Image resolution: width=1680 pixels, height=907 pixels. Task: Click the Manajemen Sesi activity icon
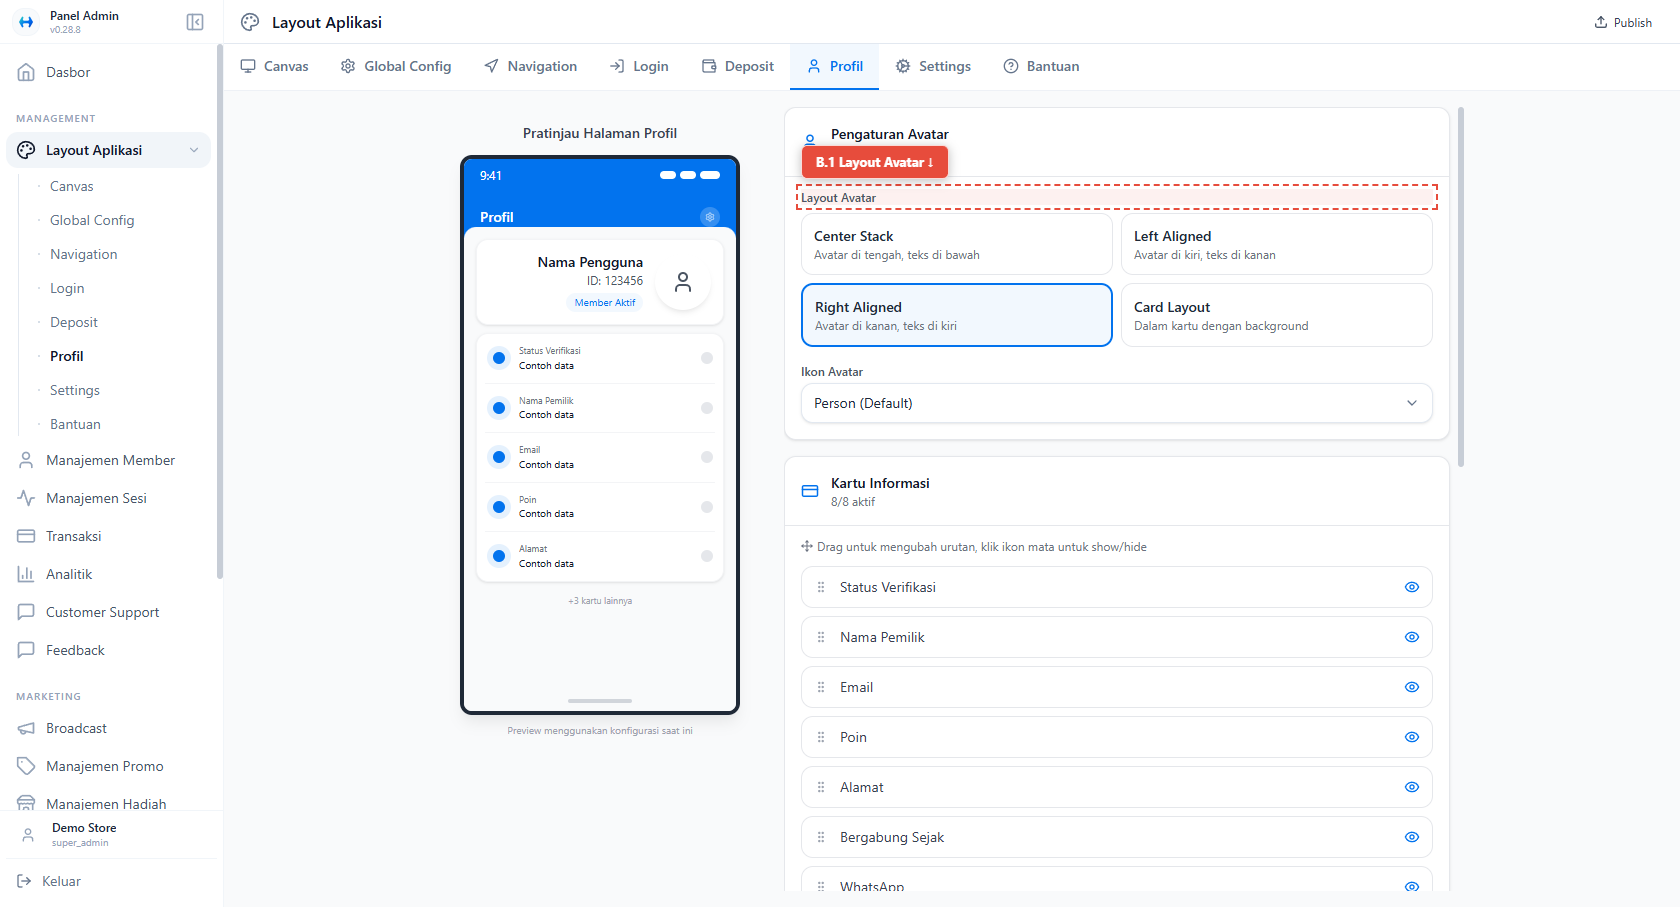pyautogui.click(x=26, y=498)
